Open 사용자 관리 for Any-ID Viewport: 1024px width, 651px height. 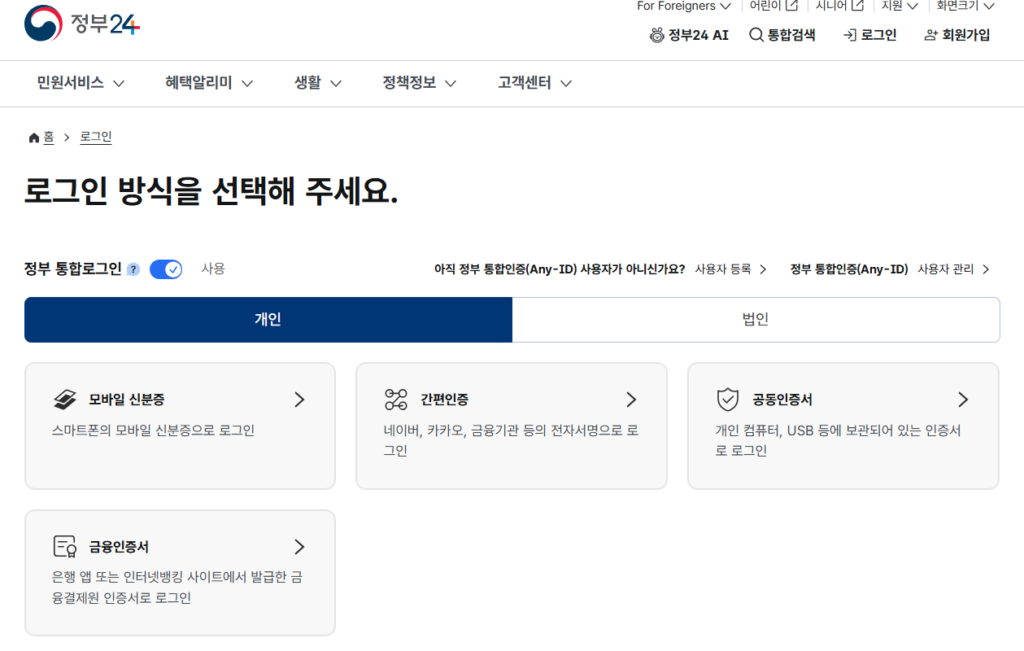(950, 269)
